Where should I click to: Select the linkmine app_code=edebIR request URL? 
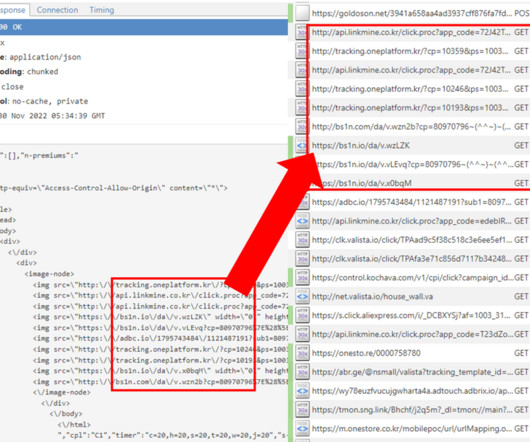click(411, 221)
